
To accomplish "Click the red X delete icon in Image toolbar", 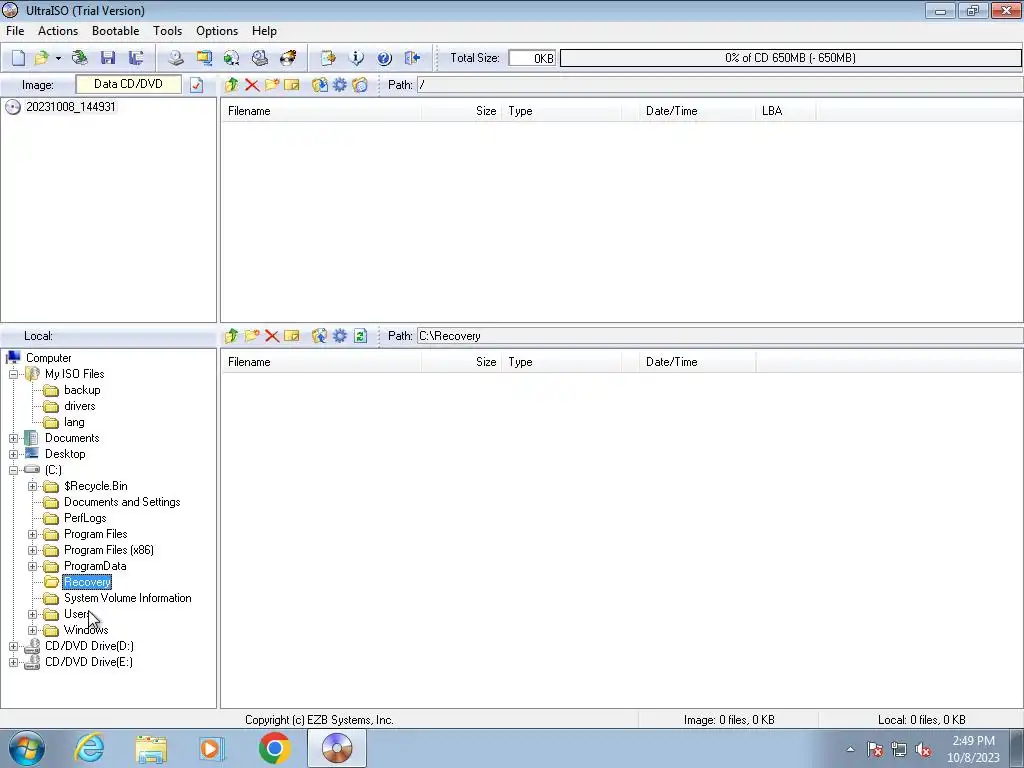I will pos(252,85).
